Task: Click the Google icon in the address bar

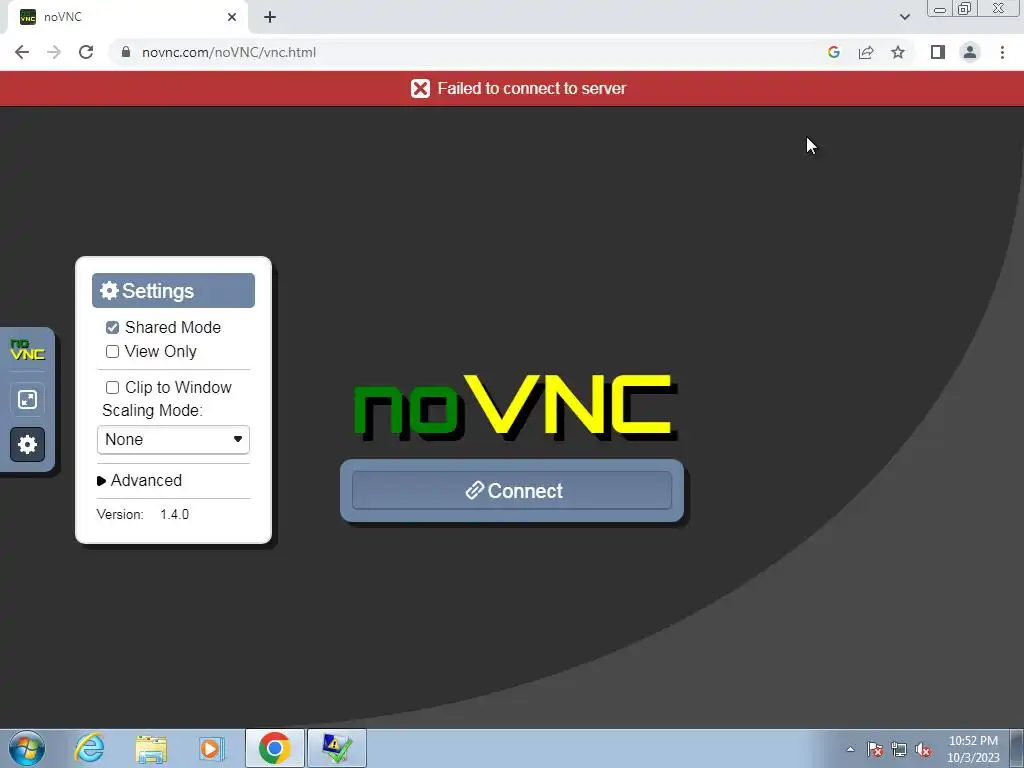Action: [x=833, y=52]
